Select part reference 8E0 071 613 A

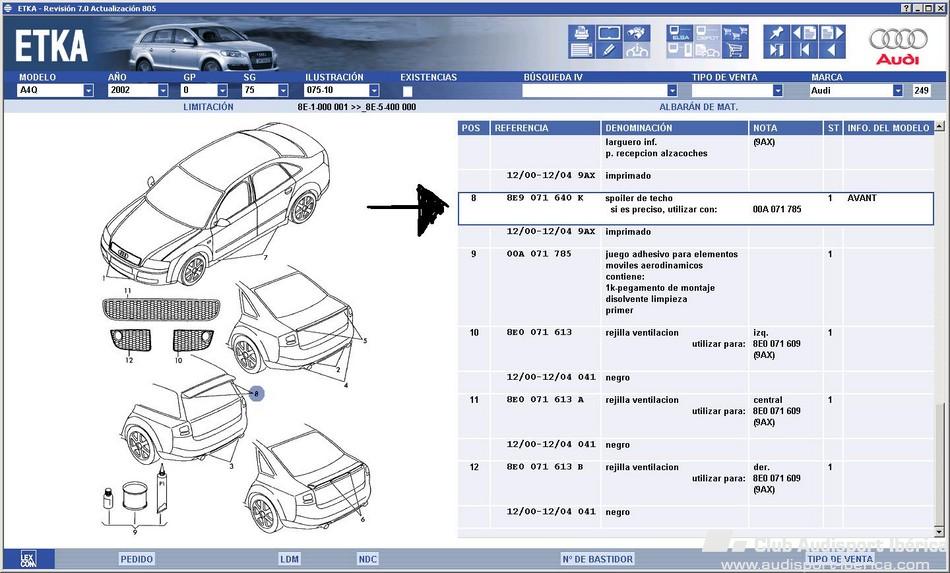[x=545, y=400]
